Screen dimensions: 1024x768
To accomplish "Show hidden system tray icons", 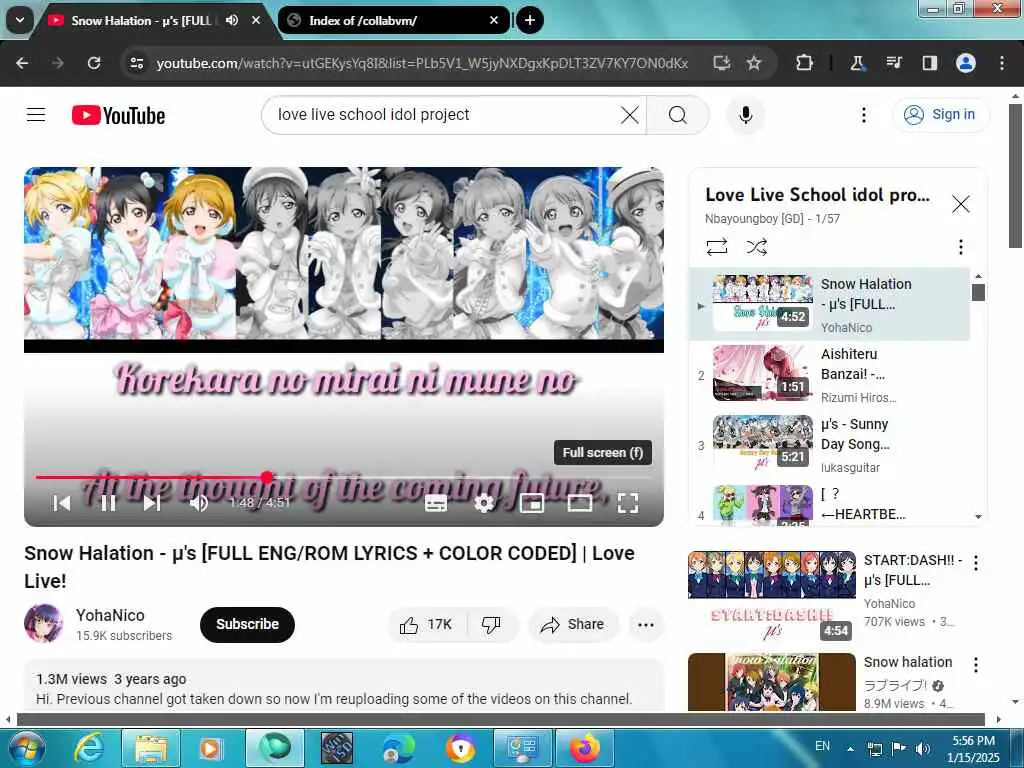I will coord(850,748).
